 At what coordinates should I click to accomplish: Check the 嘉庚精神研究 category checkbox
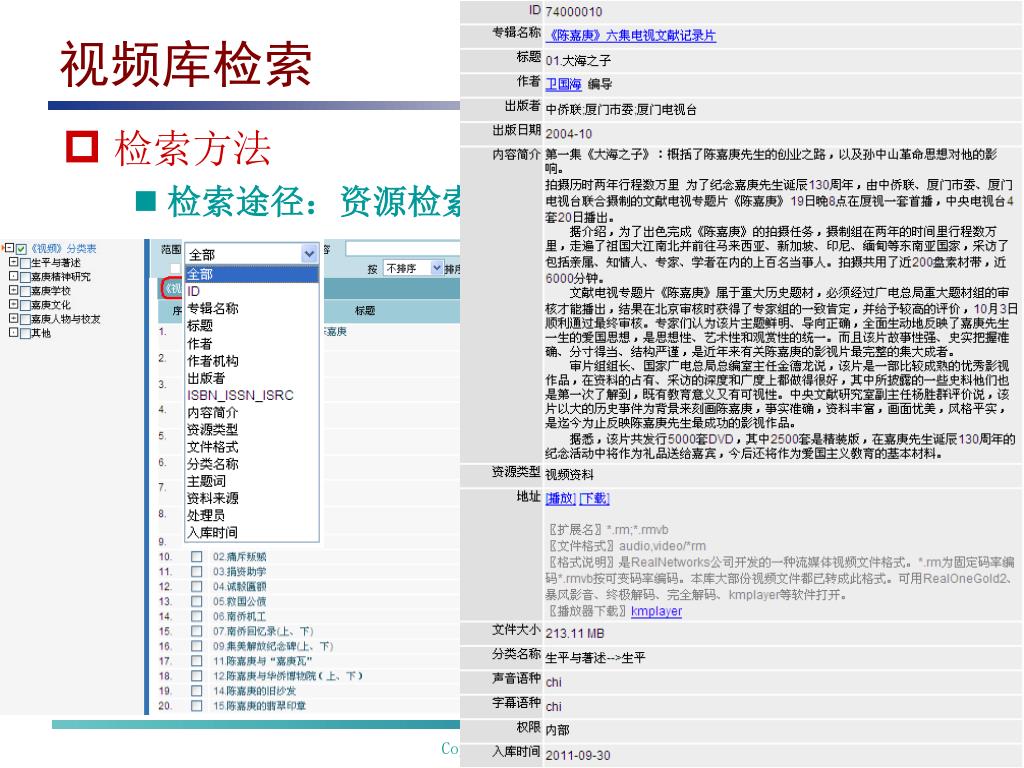coord(25,277)
